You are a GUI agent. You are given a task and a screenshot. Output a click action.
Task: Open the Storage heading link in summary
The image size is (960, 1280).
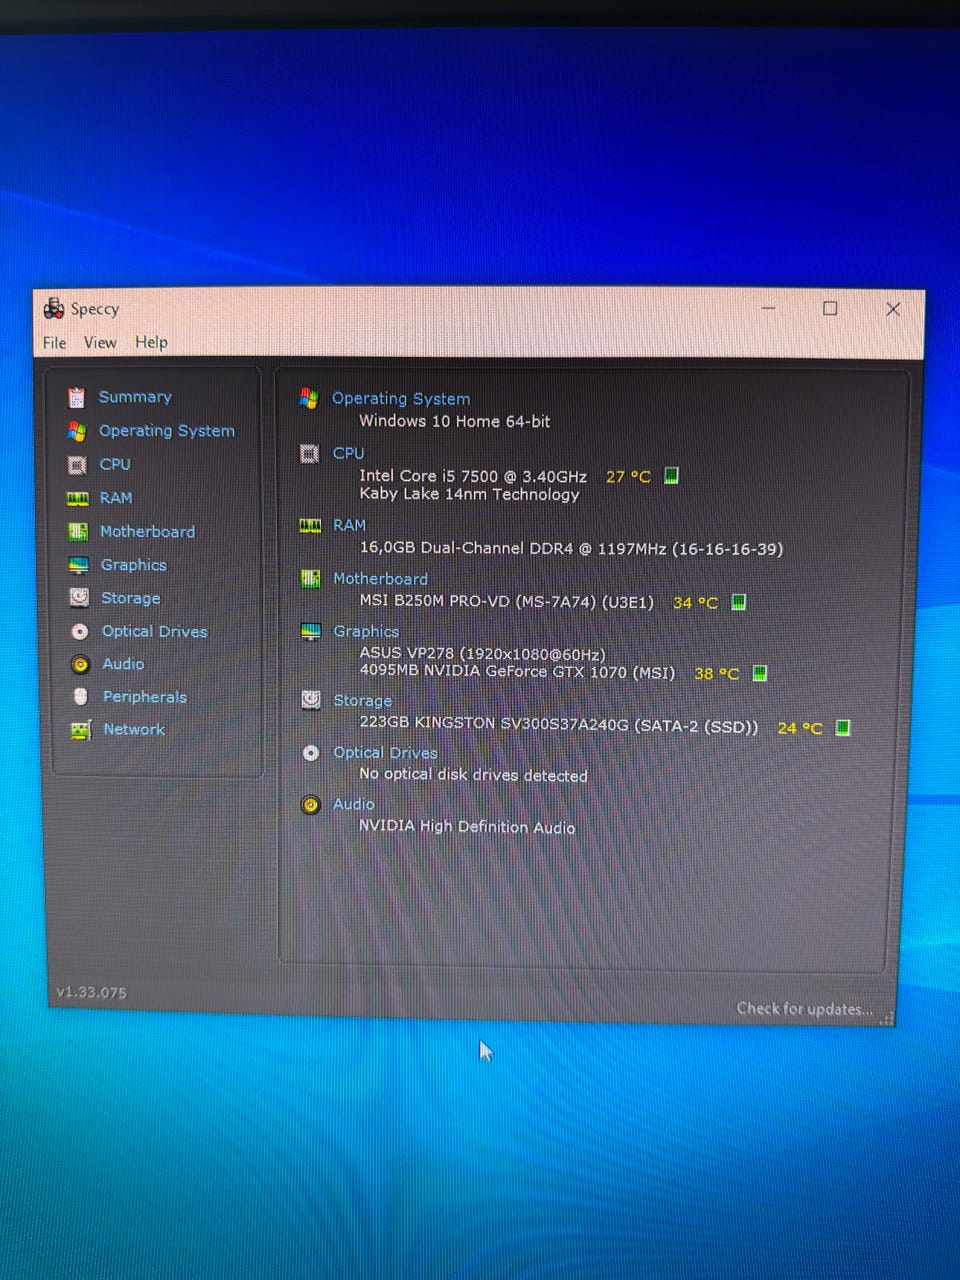pyautogui.click(x=362, y=701)
